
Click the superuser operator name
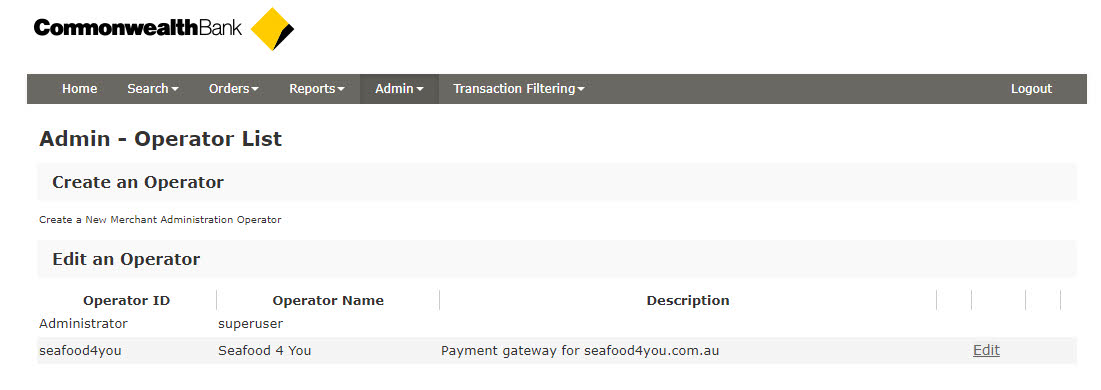(251, 324)
